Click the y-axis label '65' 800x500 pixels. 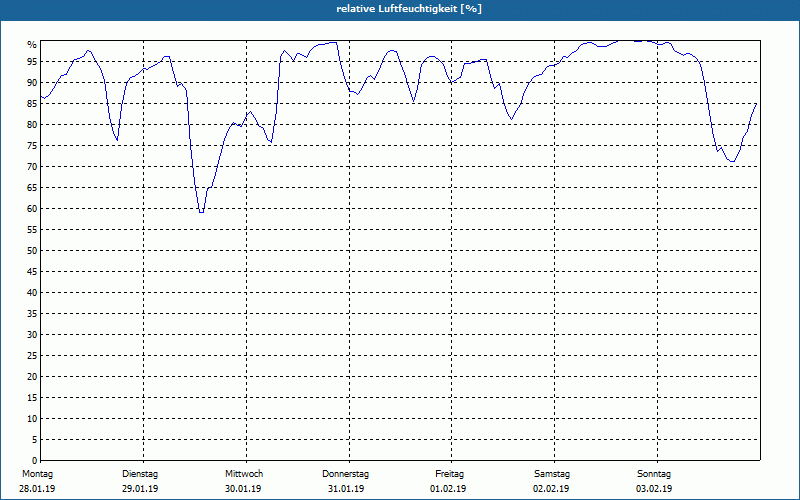[x=32, y=188]
